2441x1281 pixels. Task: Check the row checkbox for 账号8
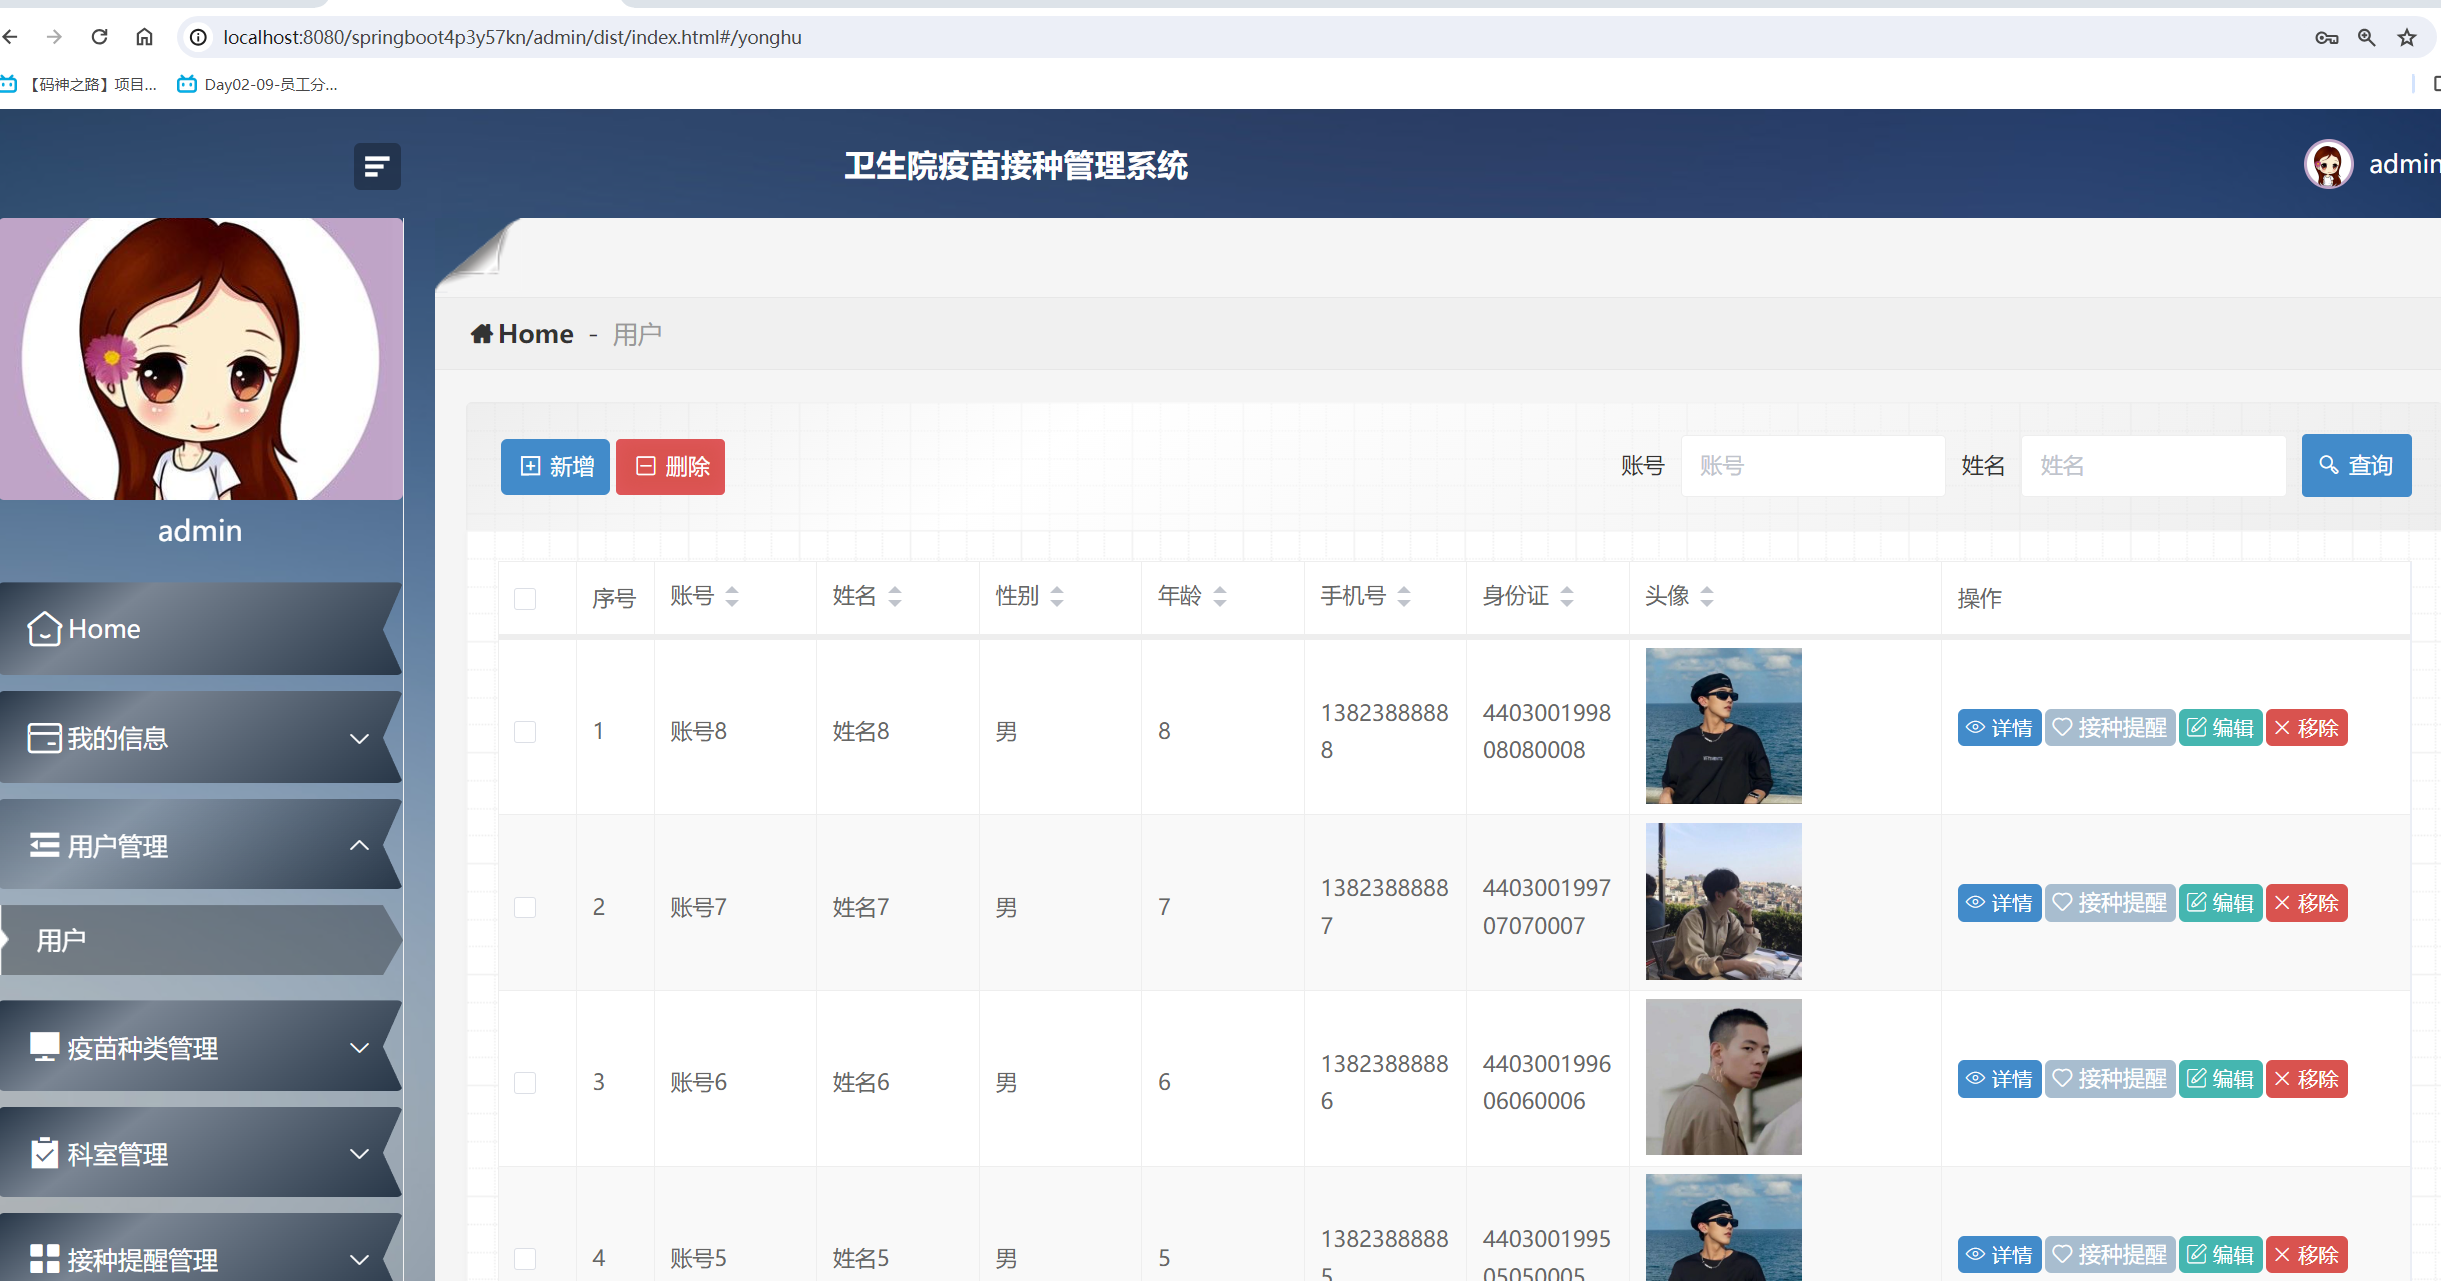pos(525,731)
